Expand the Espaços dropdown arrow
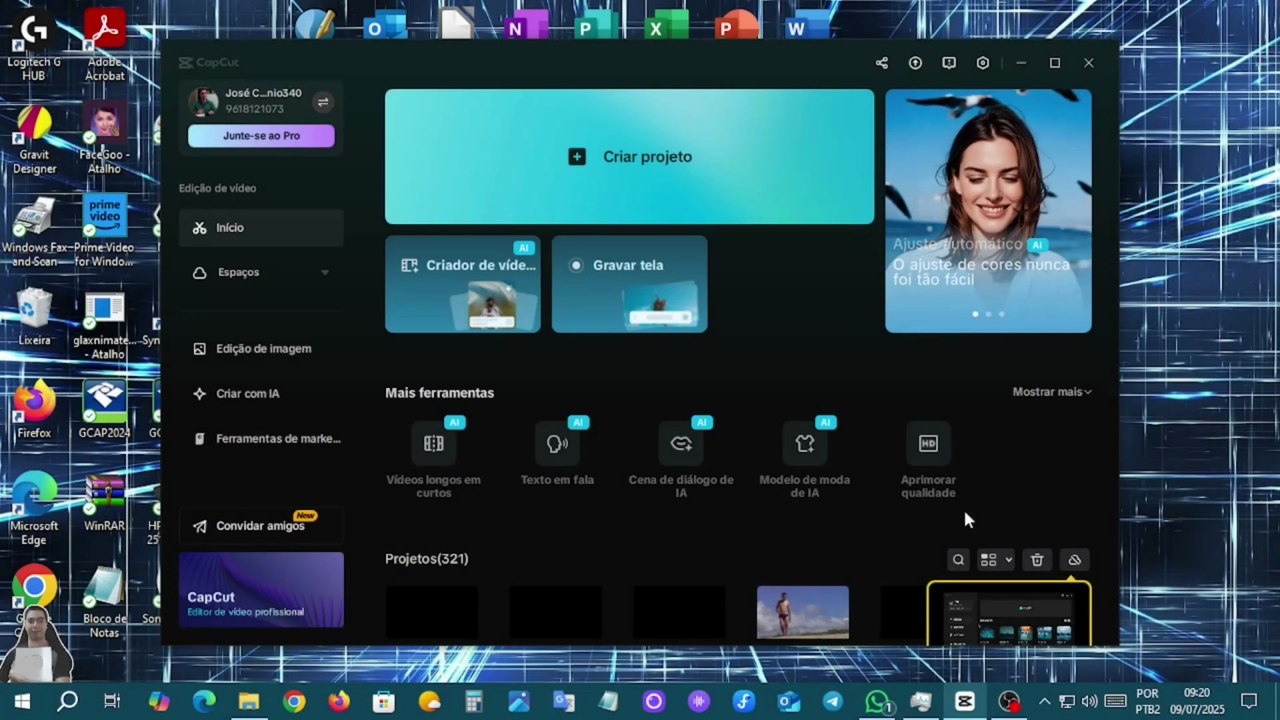 (324, 273)
